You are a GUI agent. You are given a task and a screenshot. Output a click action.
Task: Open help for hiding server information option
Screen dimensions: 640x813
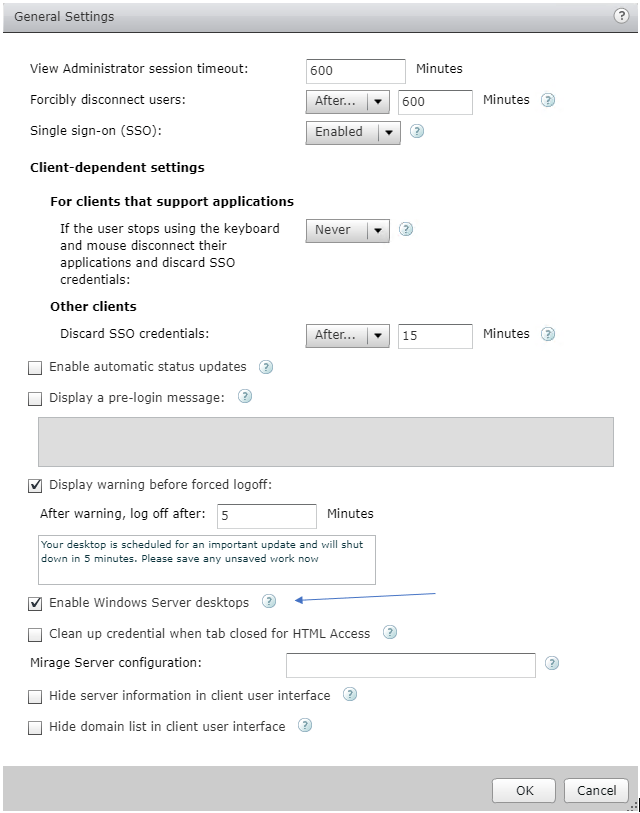click(350, 694)
